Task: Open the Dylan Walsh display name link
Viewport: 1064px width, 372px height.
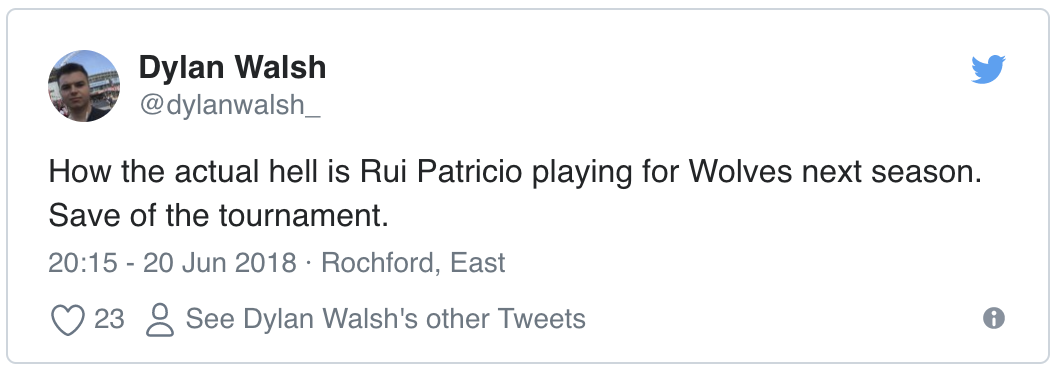Action: 232,67
